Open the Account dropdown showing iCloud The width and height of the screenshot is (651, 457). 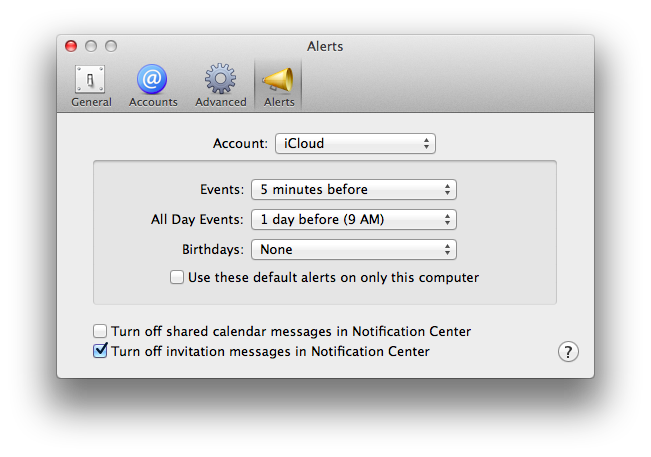tap(355, 144)
